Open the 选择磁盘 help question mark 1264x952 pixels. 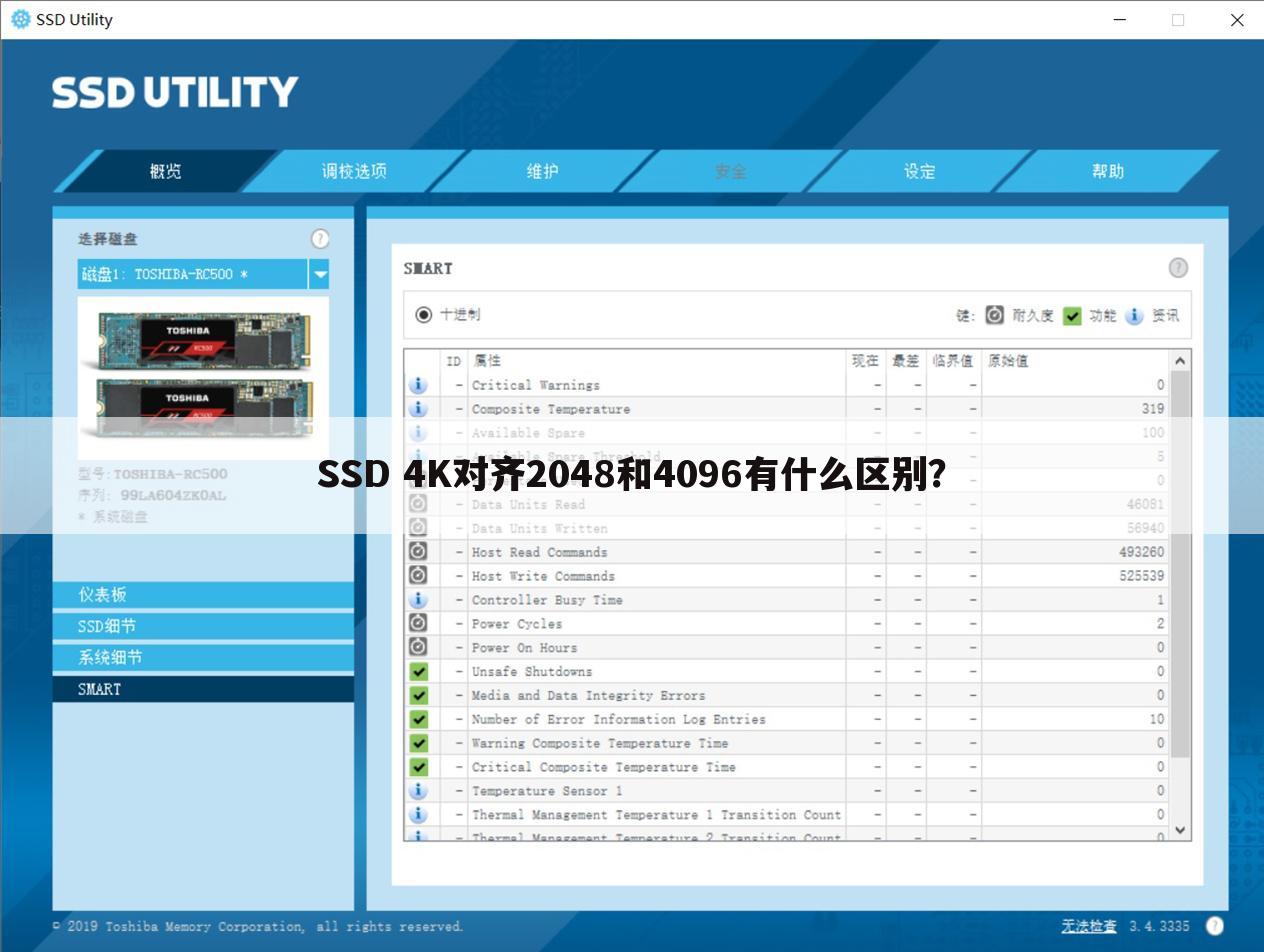pos(320,239)
